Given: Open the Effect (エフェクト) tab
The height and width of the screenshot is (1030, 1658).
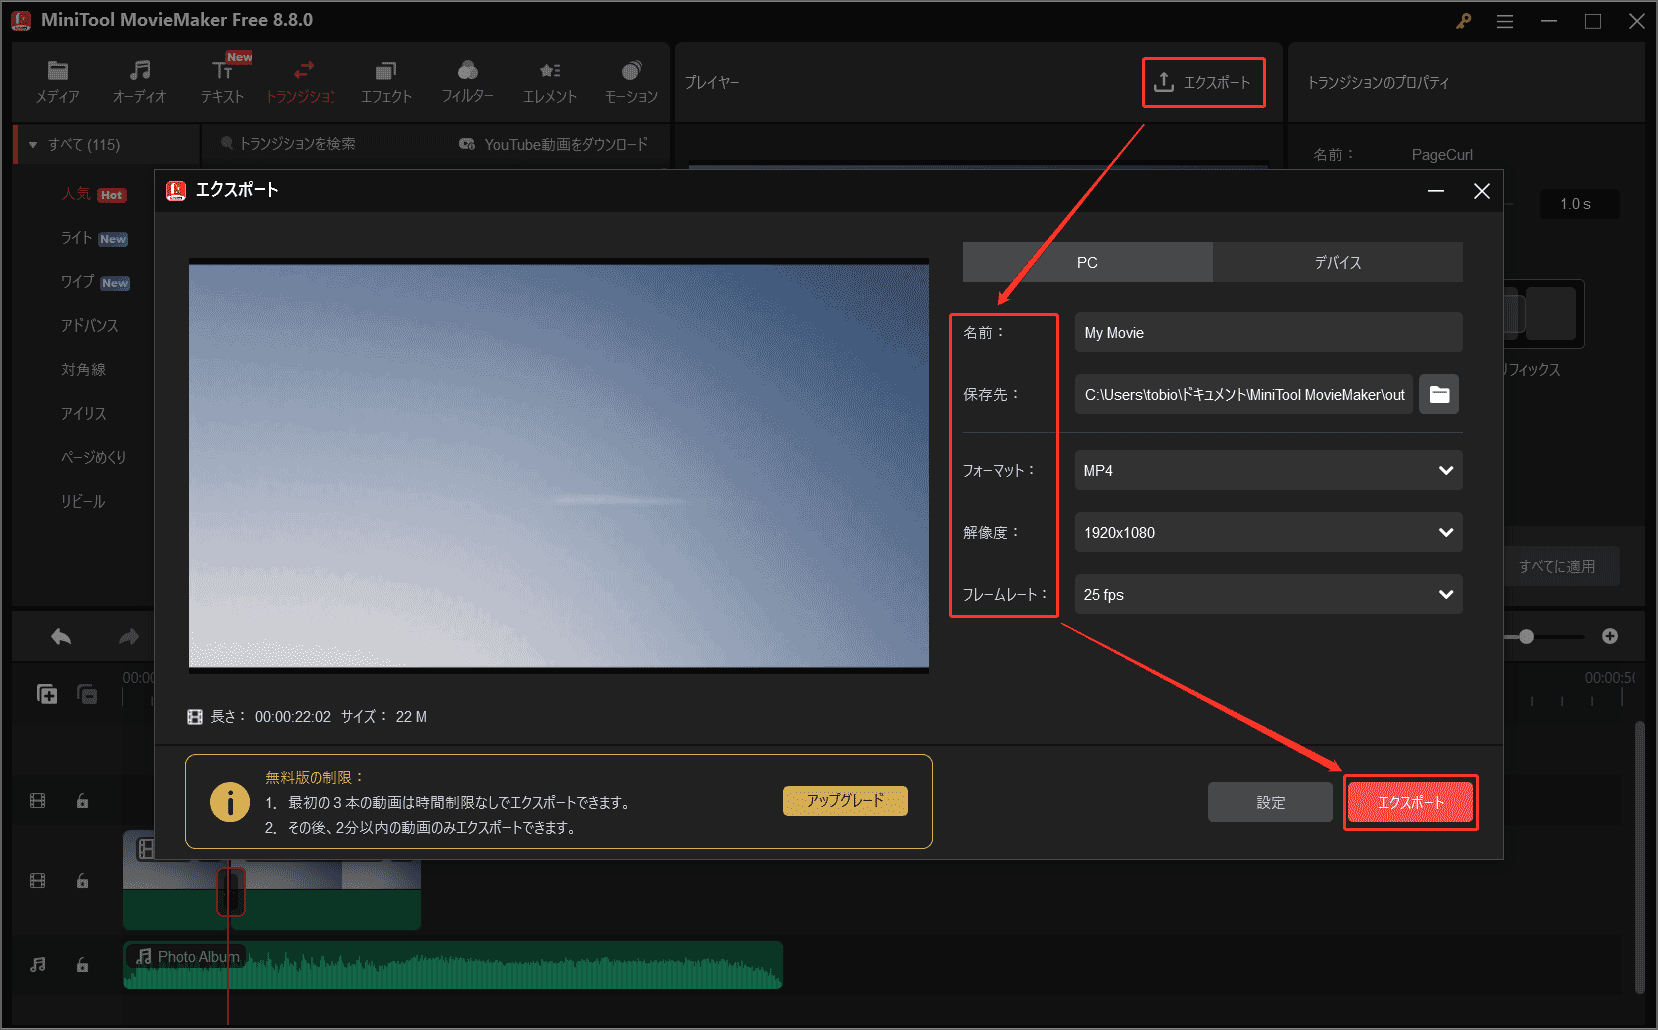Looking at the screenshot, I should [x=386, y=82].
